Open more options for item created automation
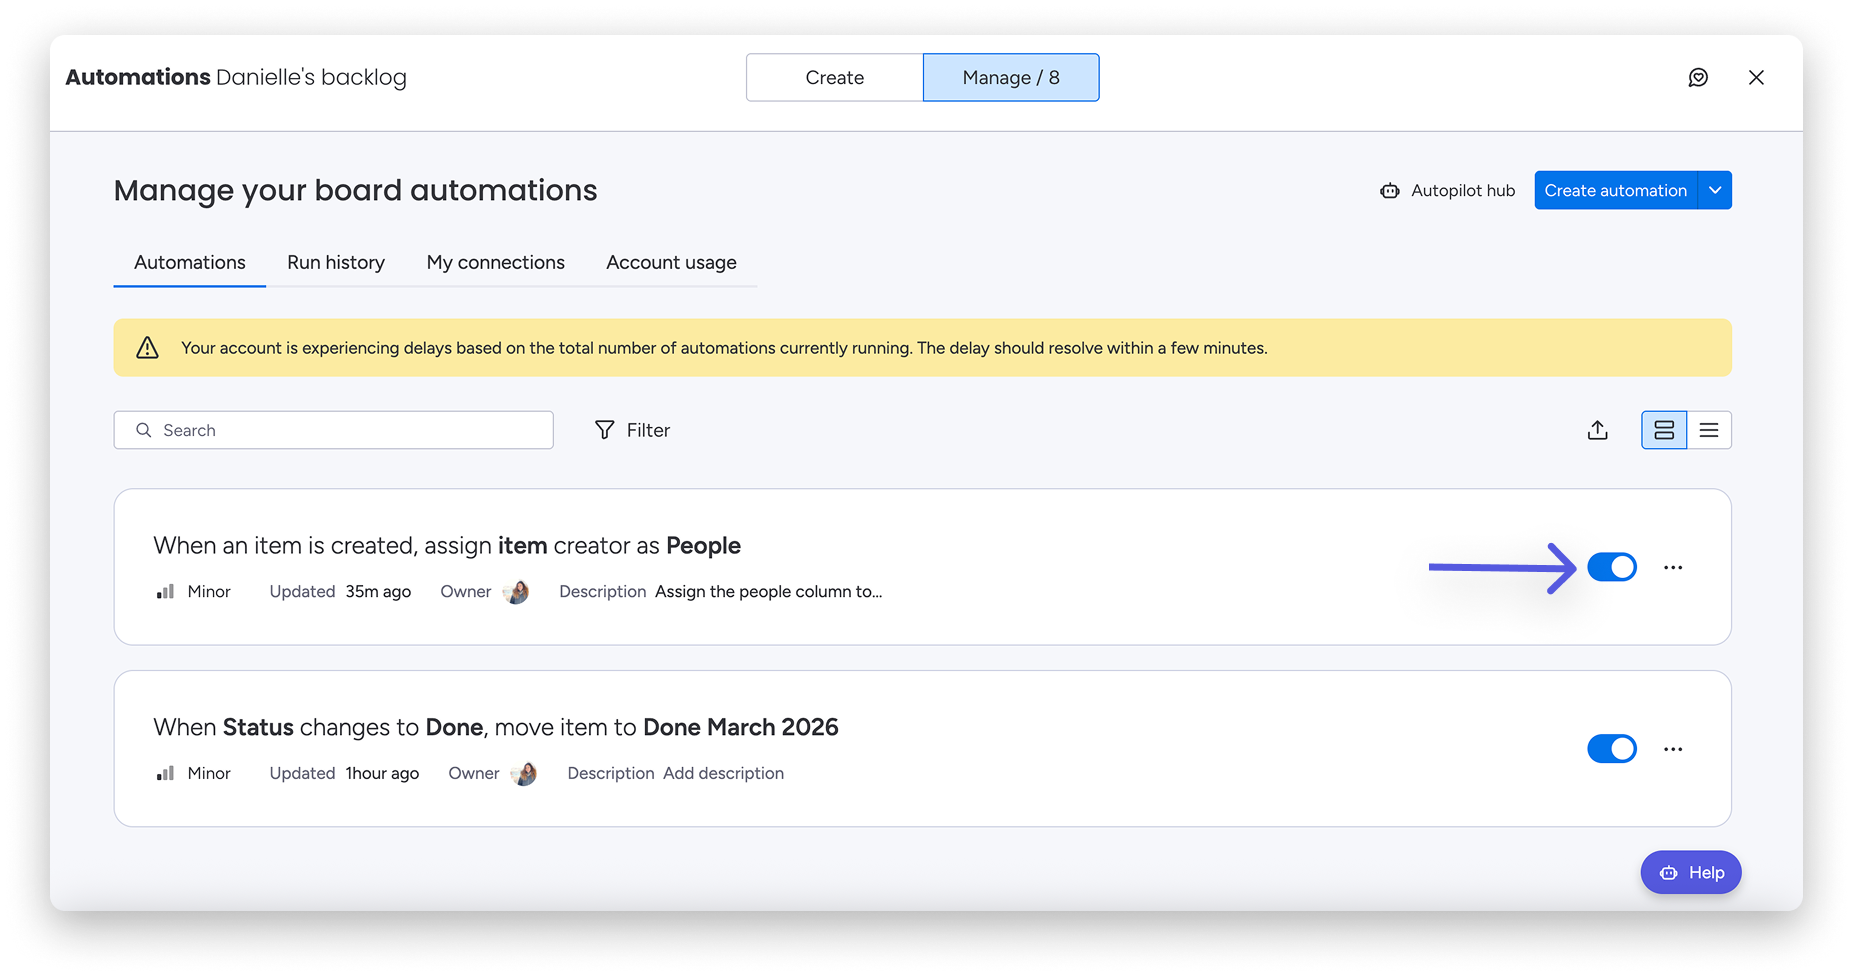Viewport: 1853px width, 976px height. tap(1673, 567)
